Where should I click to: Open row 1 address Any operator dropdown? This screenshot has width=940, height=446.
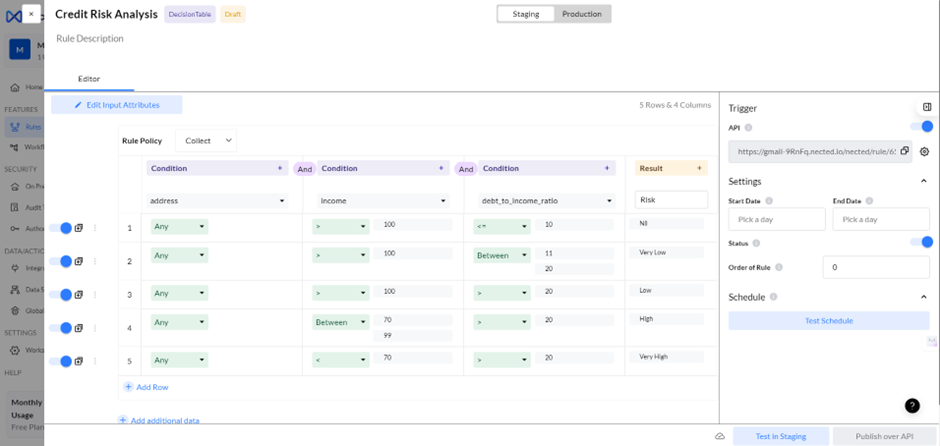[179, 227]
